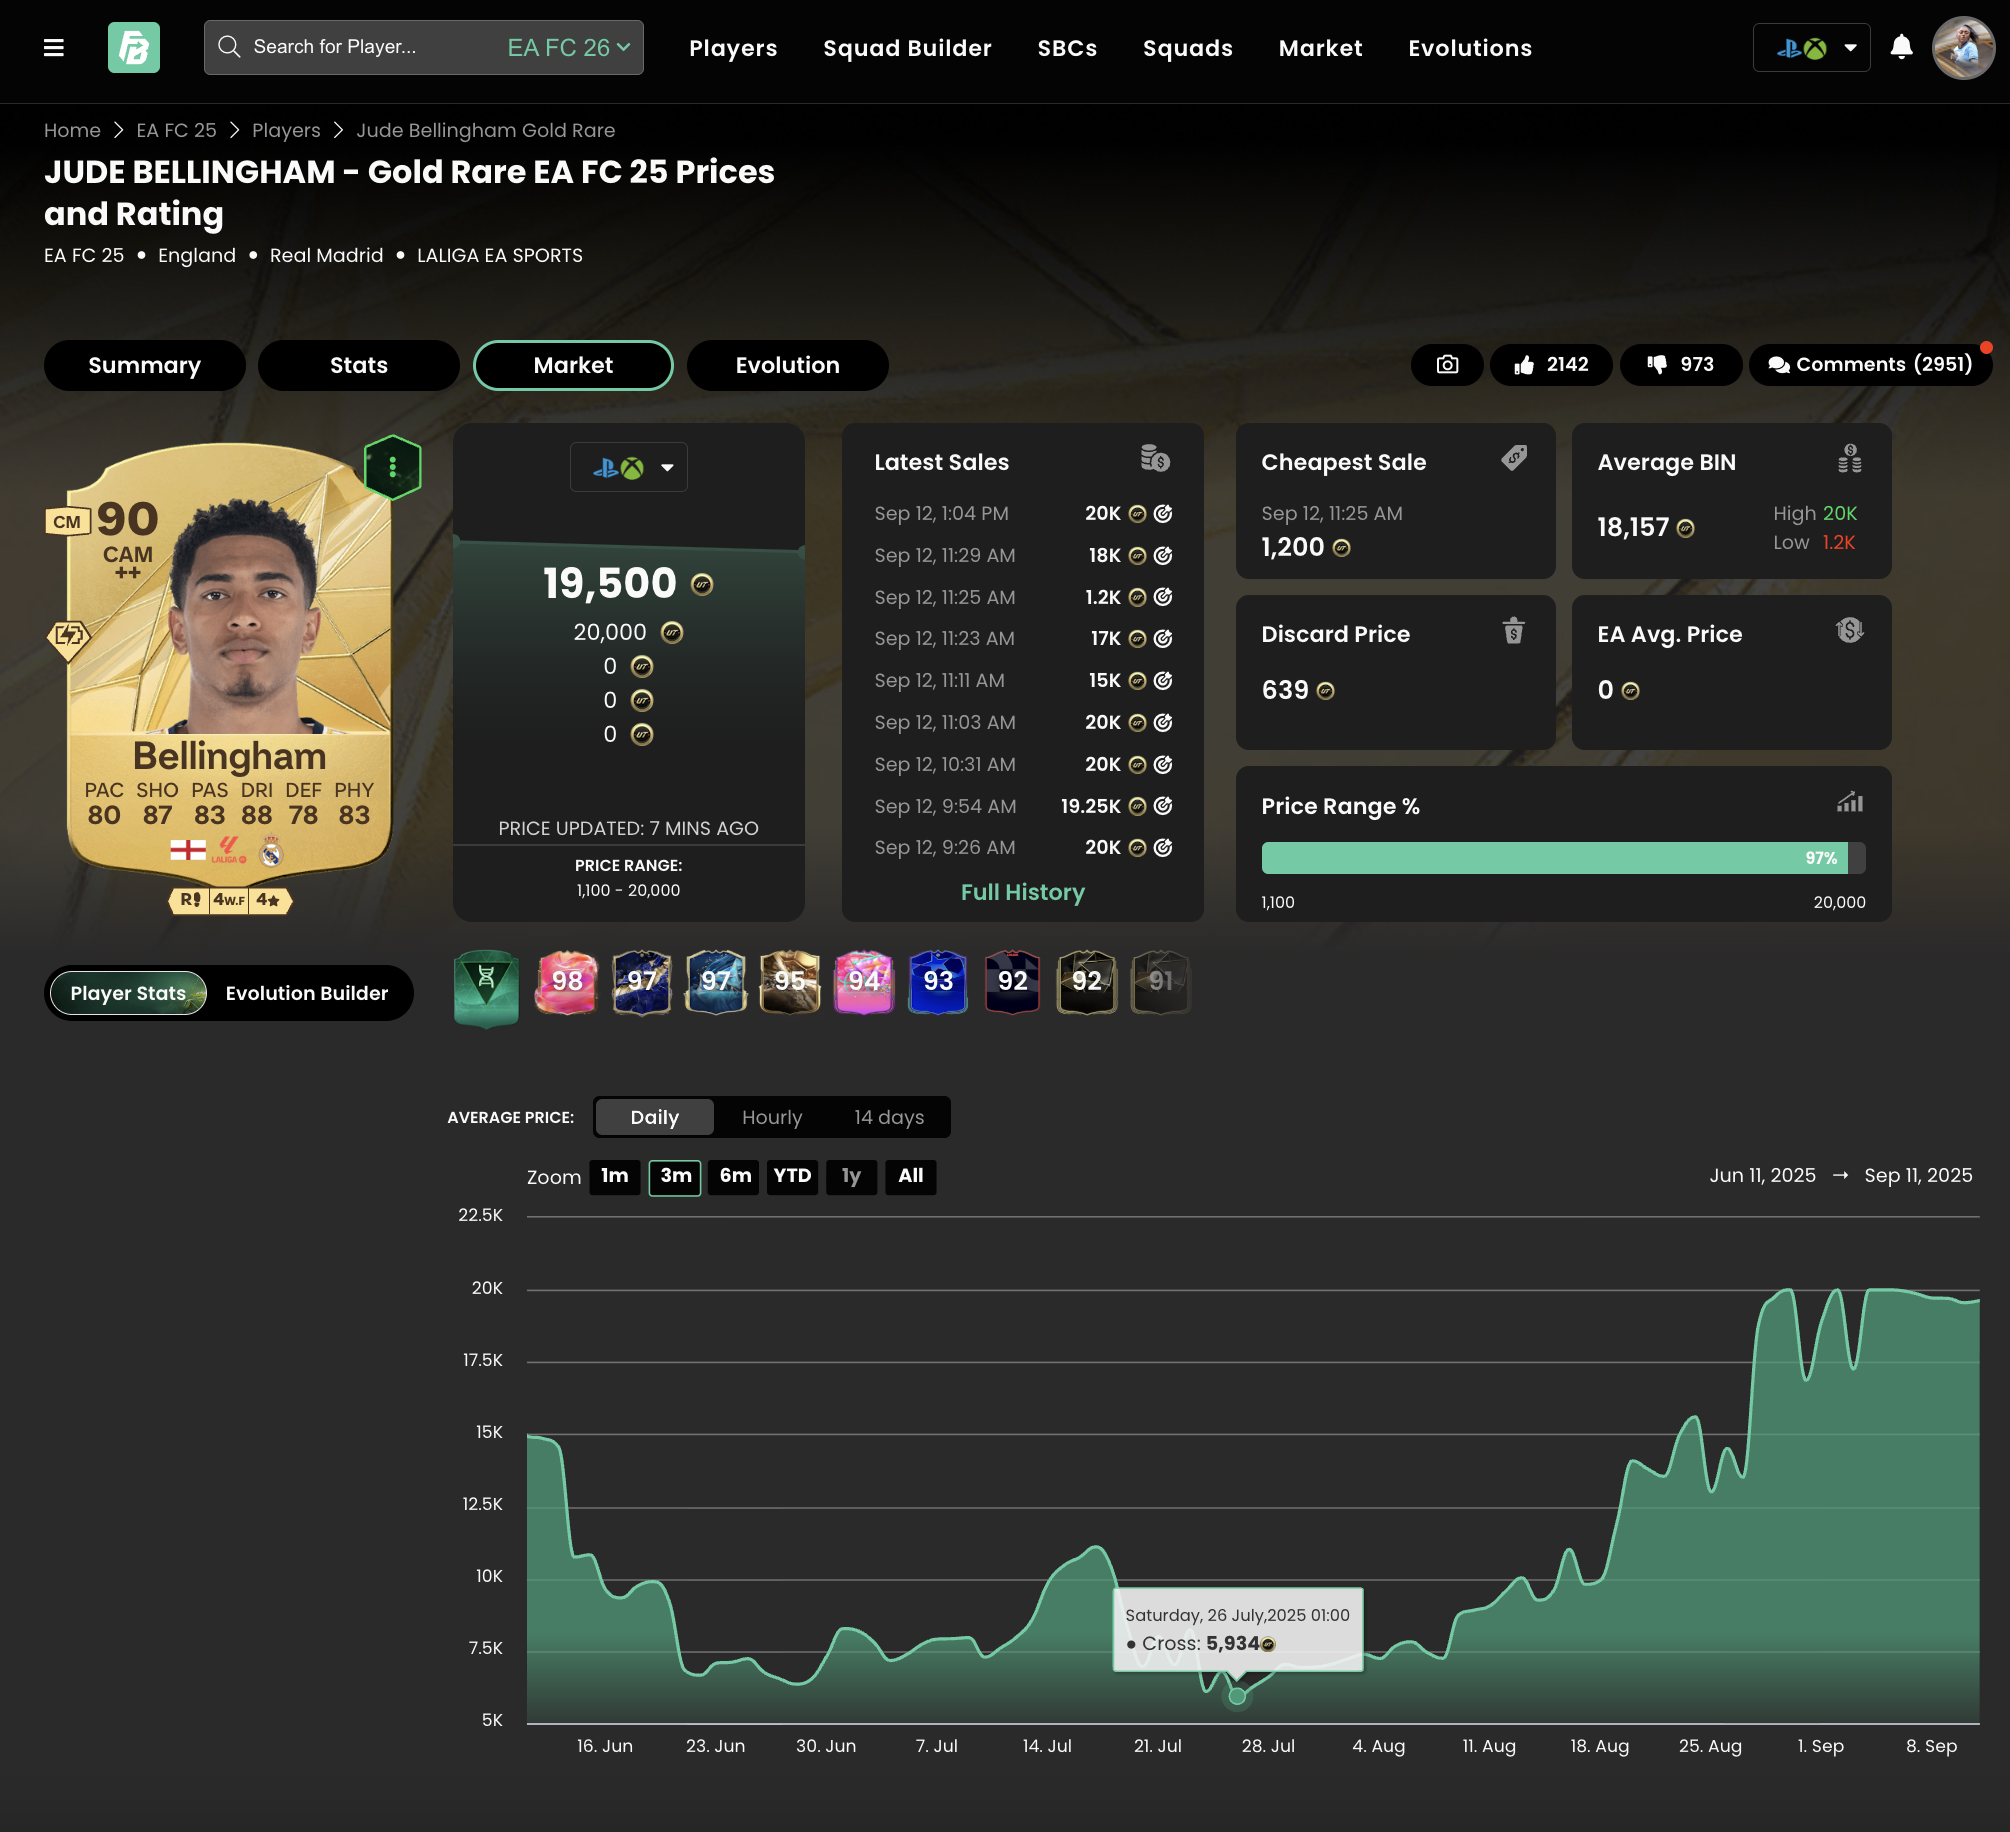Viewport: 2010px width, 1832px height.
Task: Select Hourly average price
Action: point(772,1117)
